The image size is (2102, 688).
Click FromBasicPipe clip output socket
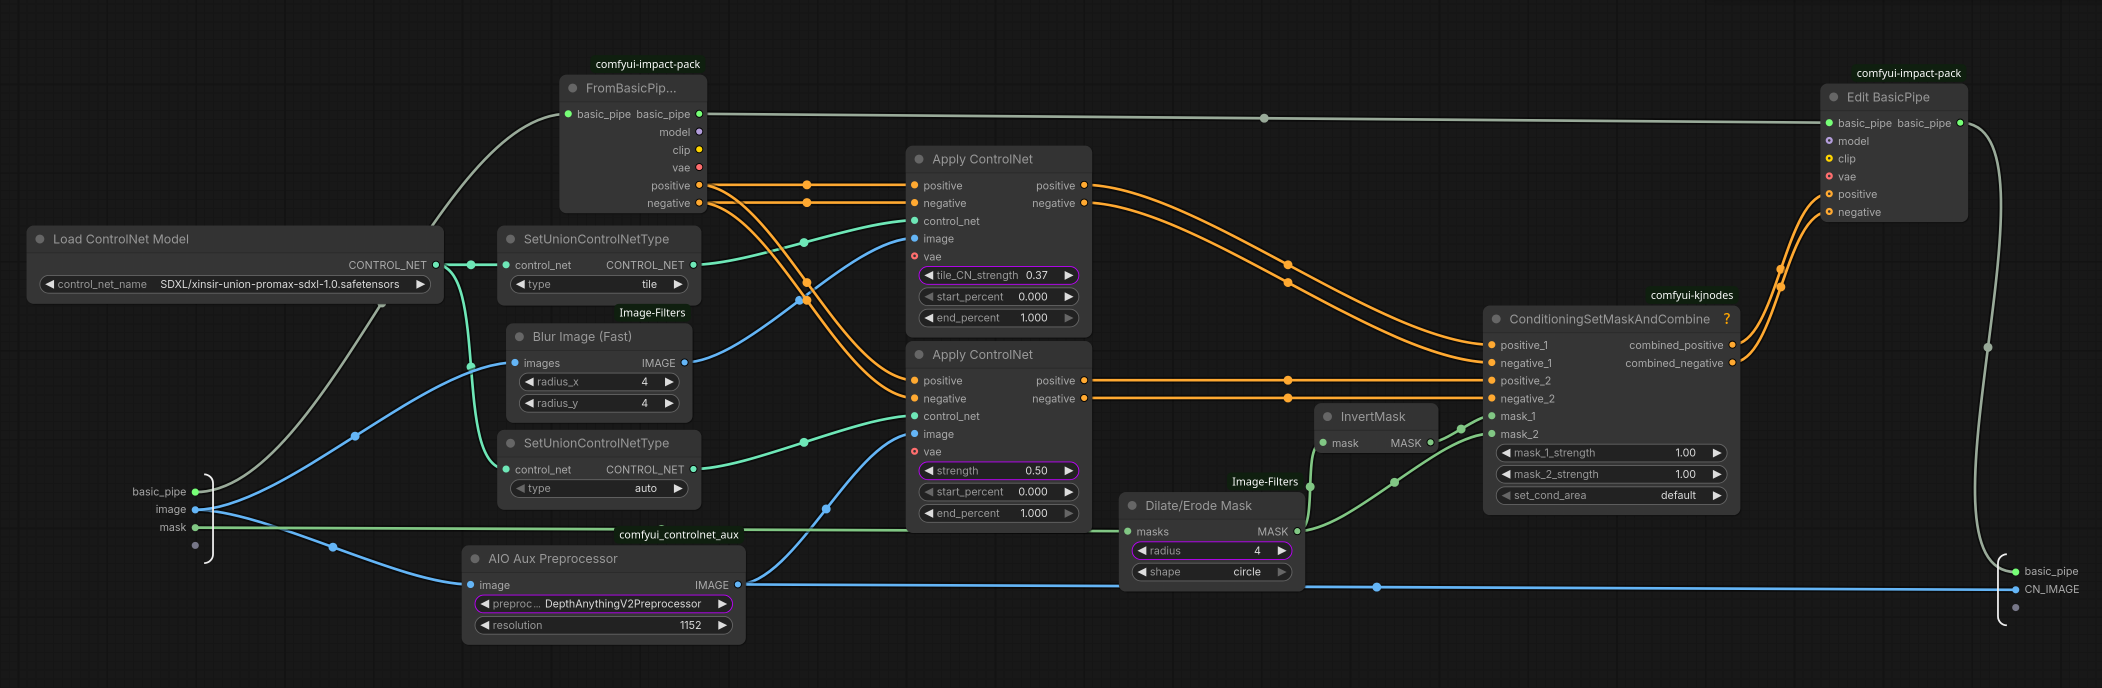coord(699,150)
